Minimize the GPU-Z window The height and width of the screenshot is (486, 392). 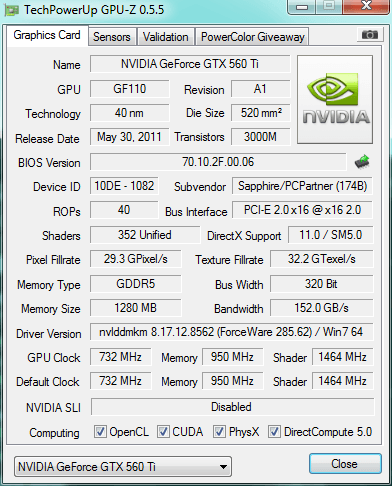point(302,7)
